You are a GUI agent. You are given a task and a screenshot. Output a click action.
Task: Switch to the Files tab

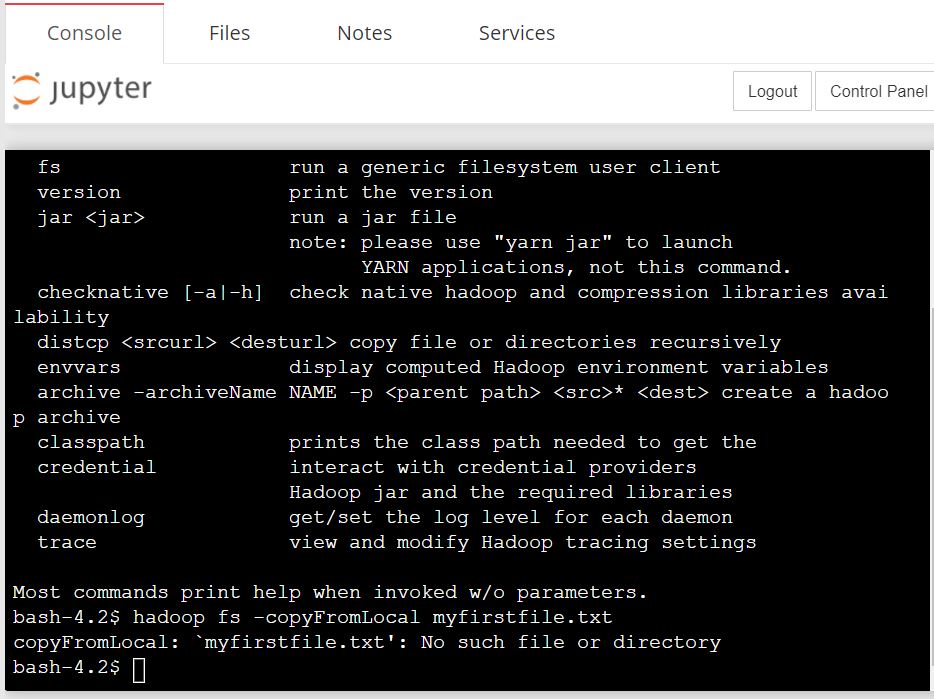click(x=229, y=33)
